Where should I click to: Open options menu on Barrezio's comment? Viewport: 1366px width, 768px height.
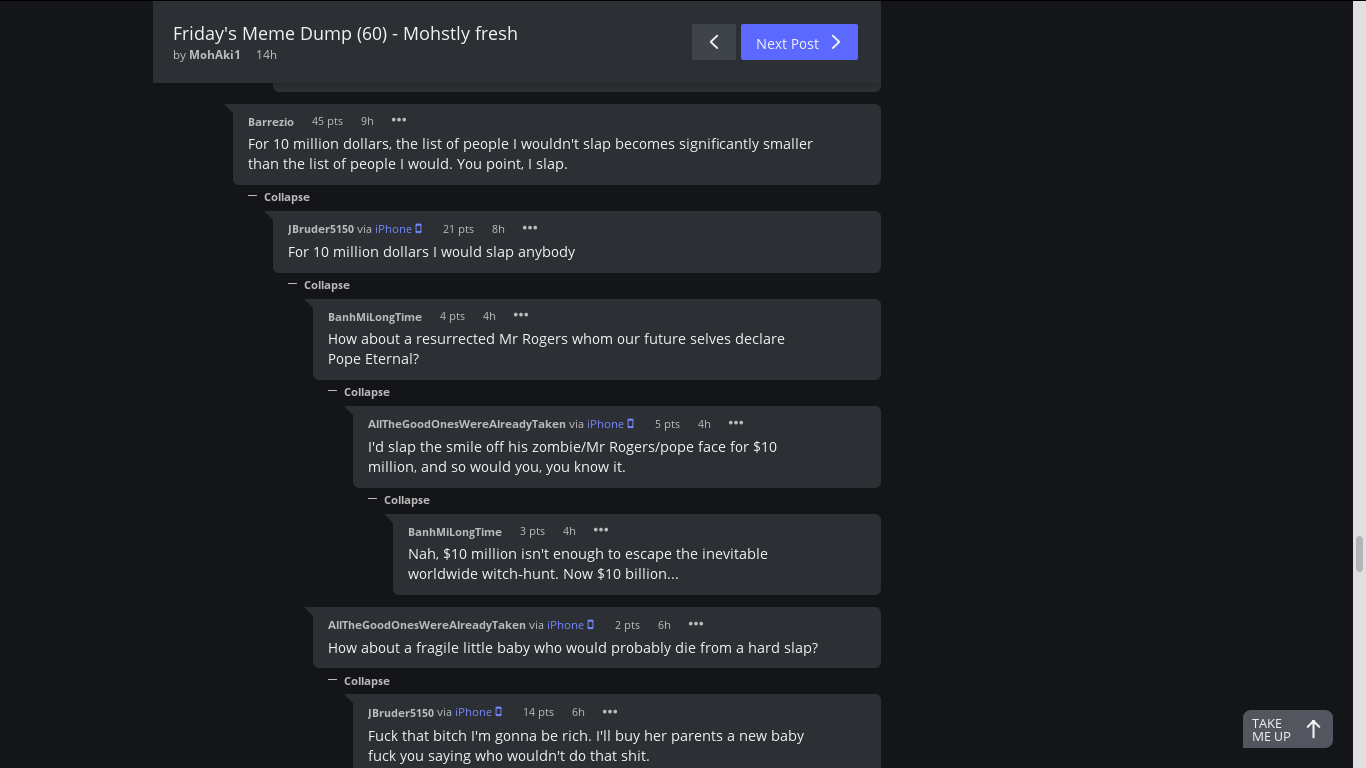point(399,120)
